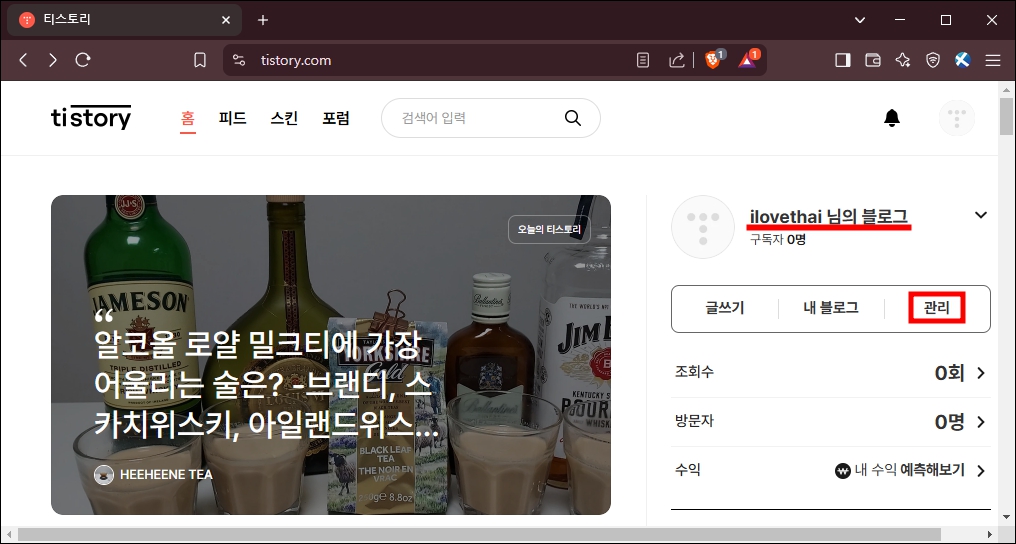1016x544 pixels.
Task: Open a new browser tab
Action: (262, 20)
